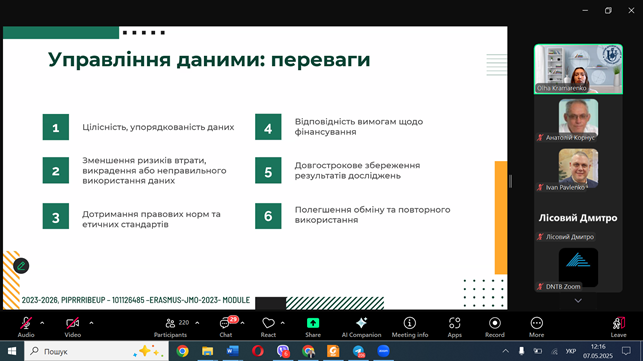
Task: Open Viber from the taskbar
Action: (x=283, y=351)
